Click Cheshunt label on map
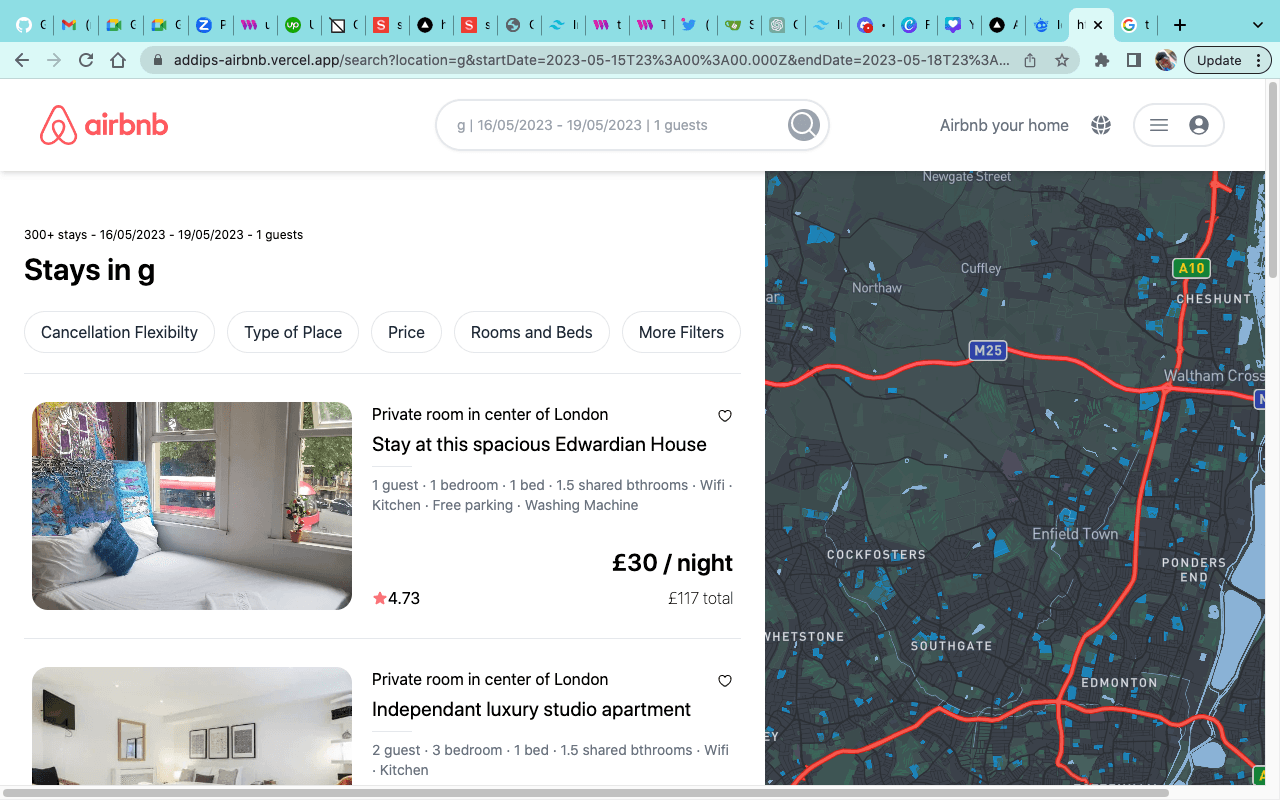The height and width of the screenshot is (800, 1280). point(1213,299)
